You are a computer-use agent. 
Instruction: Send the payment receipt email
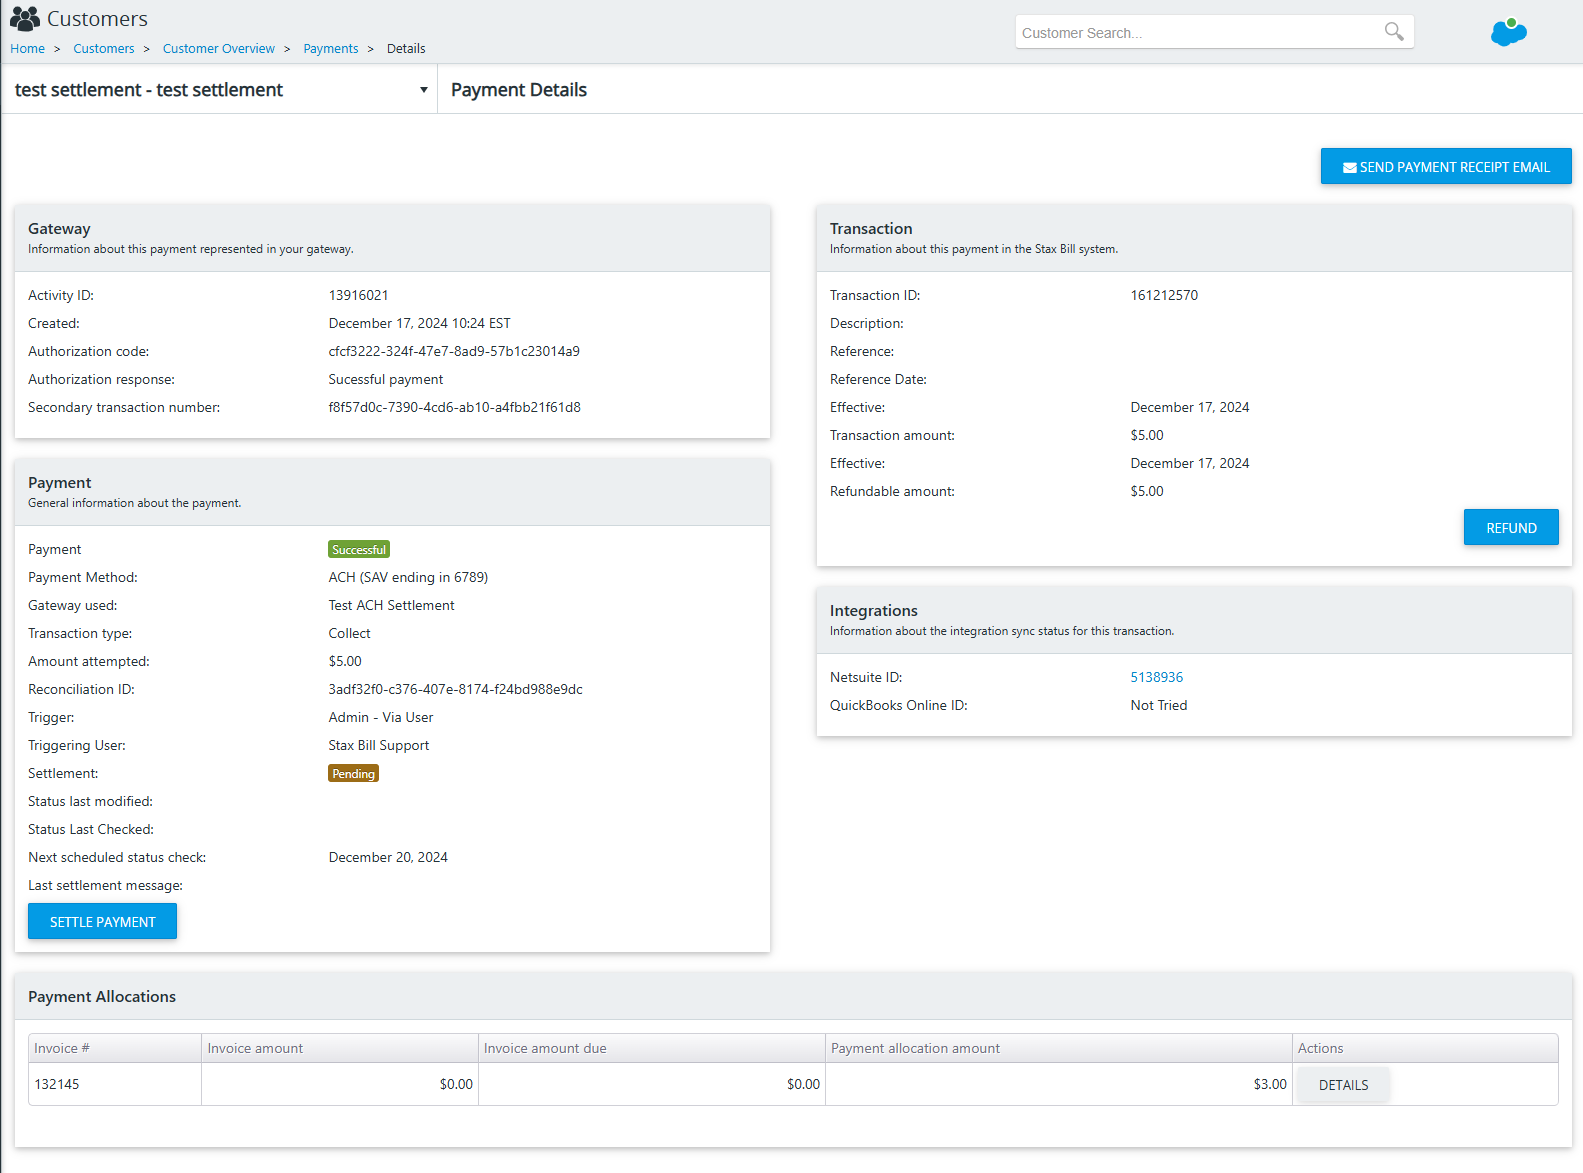pos(1446,167)
